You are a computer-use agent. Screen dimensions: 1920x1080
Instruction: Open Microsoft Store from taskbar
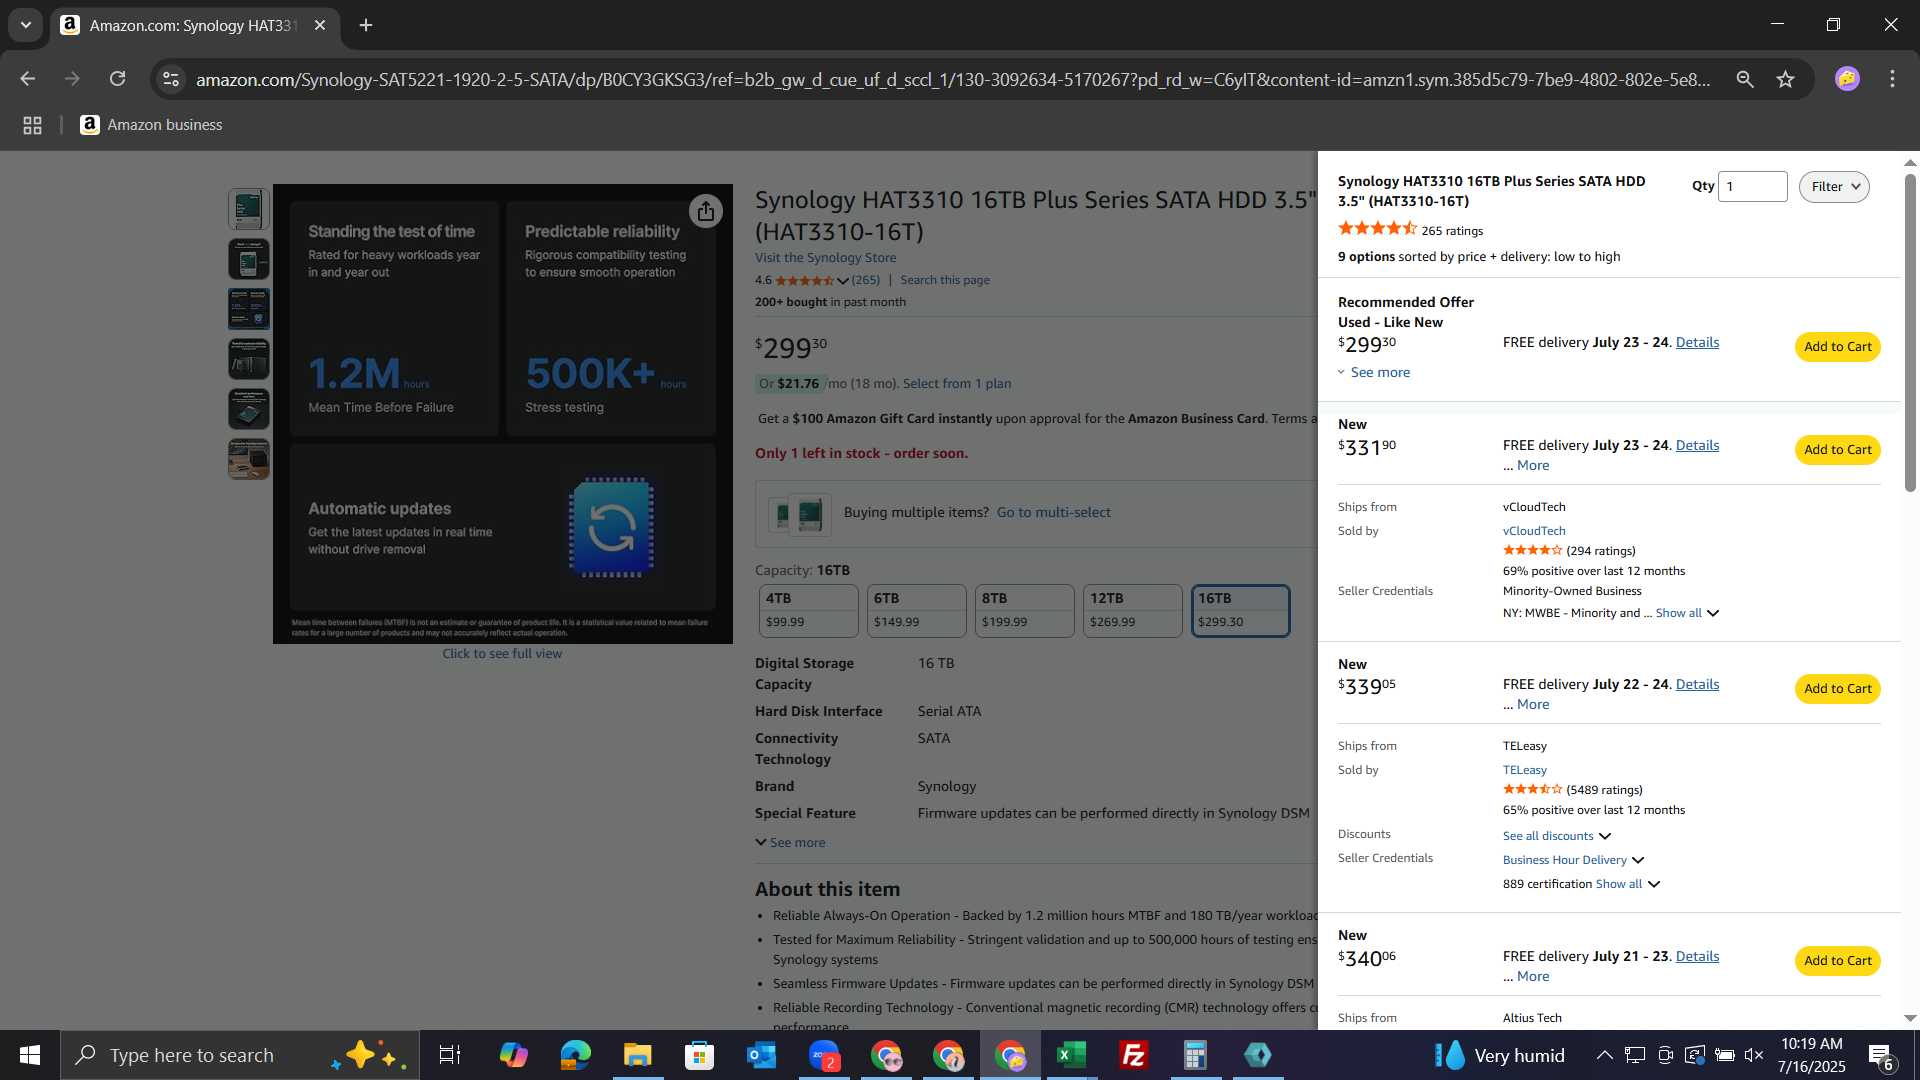click(x=699, y=1055)
